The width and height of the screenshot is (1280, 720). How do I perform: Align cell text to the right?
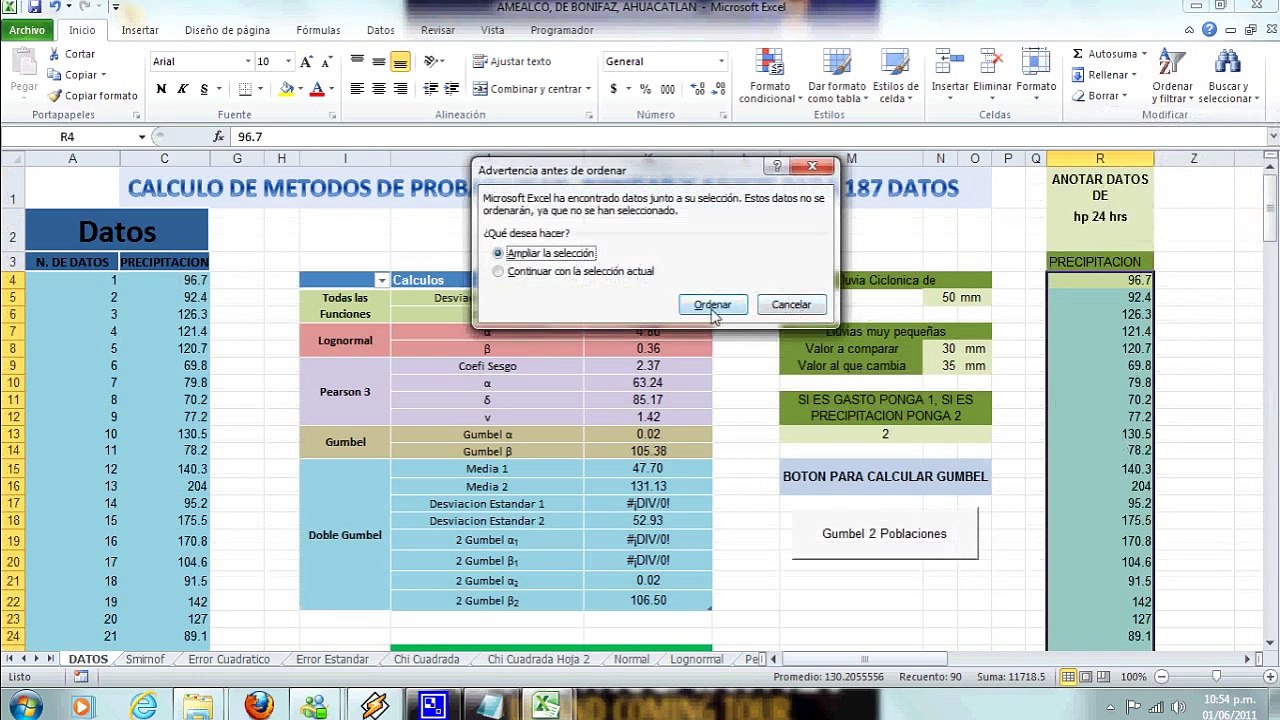(400, 89)
